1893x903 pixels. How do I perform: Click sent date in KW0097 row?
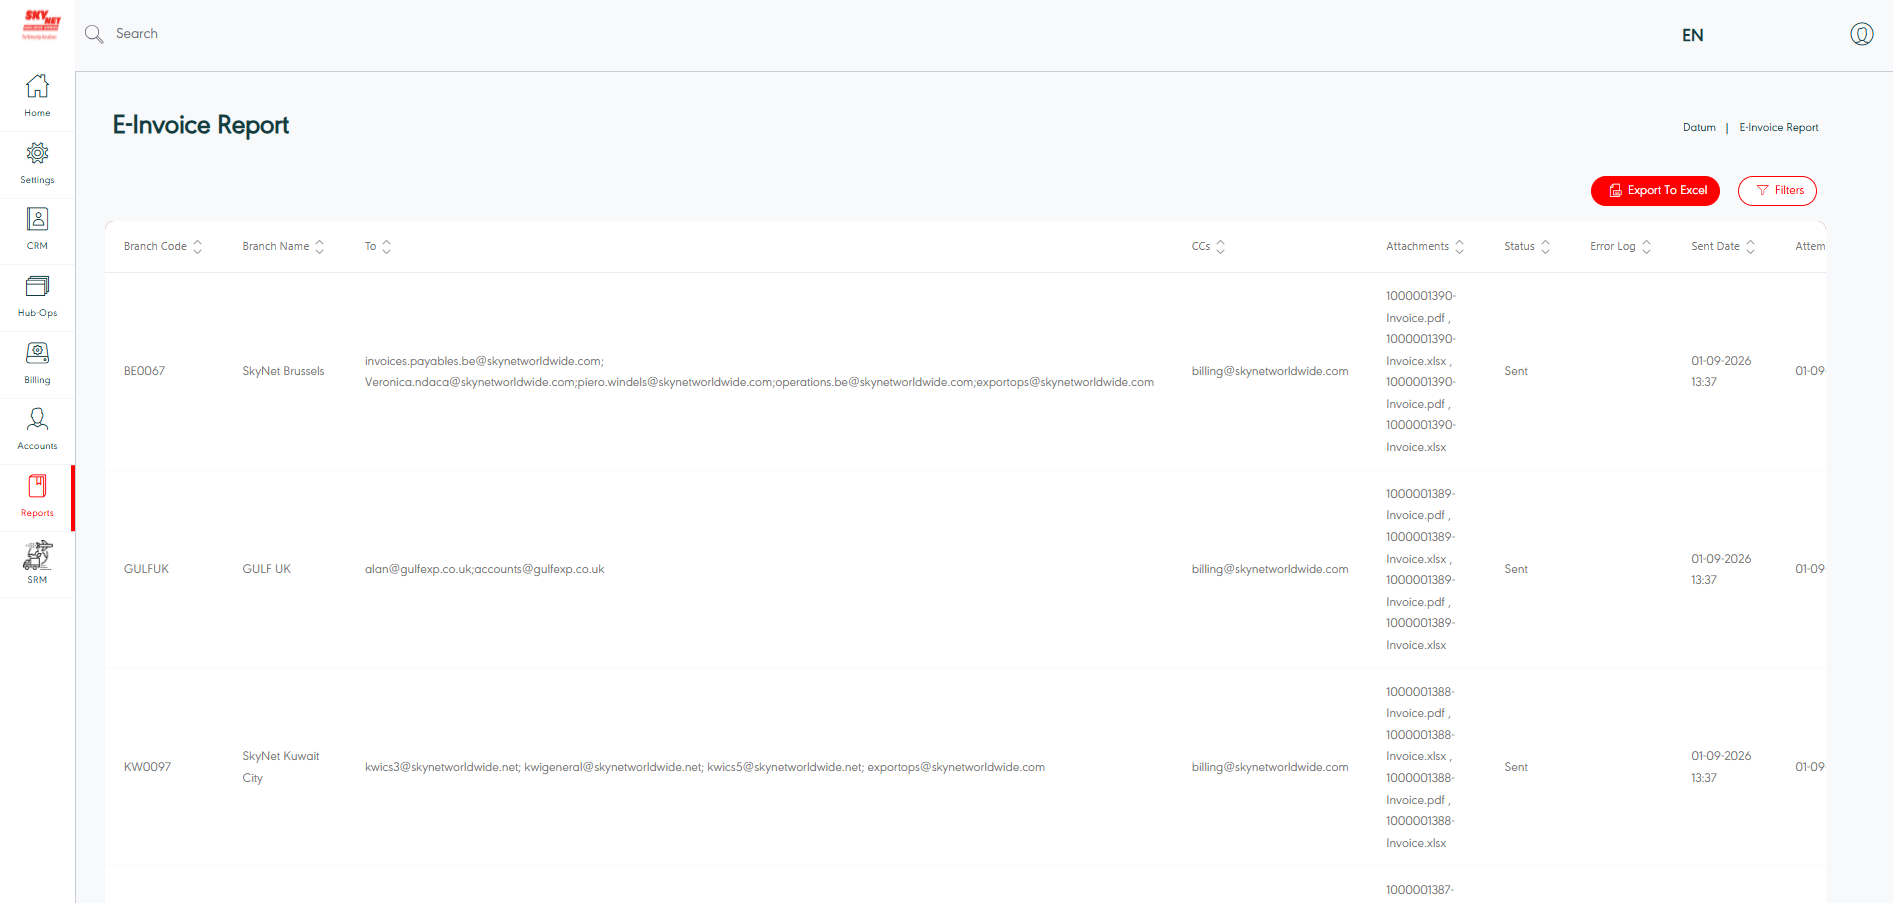point(1721,767)
